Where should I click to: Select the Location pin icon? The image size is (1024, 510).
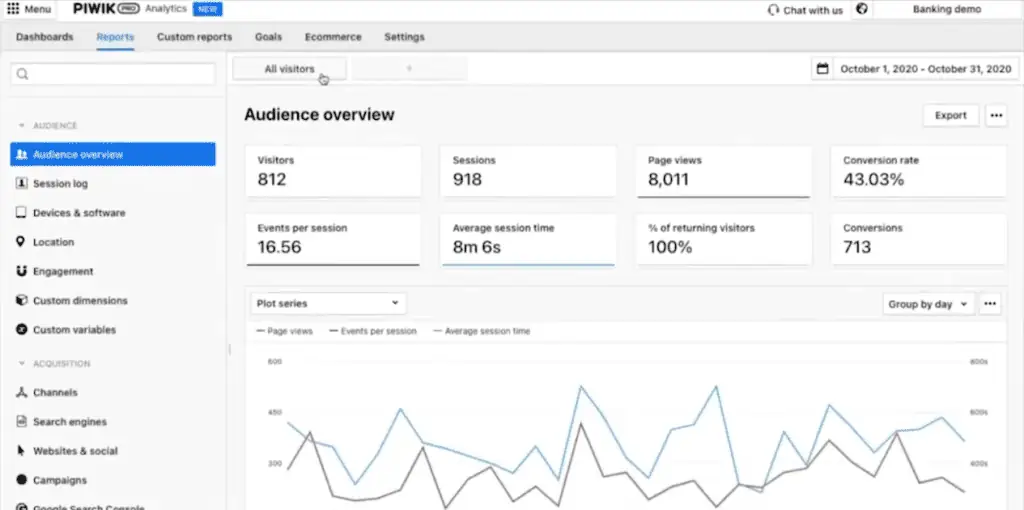pyautogui.click(x=22, y=242)
